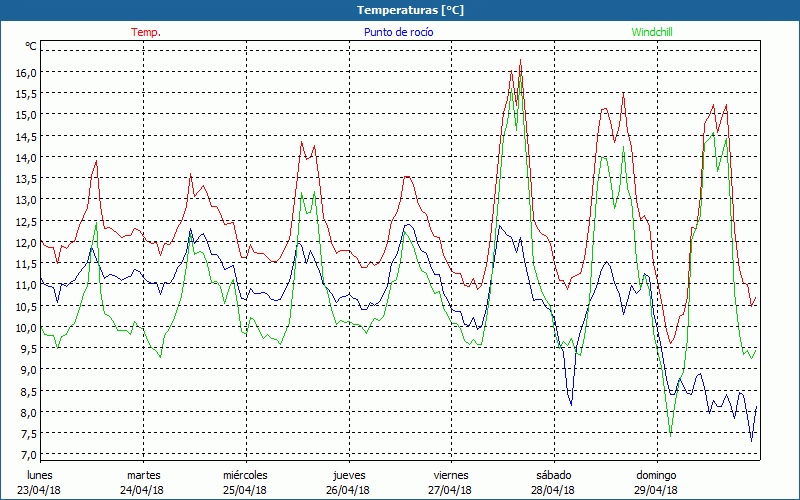This screenshot has height=500, width=800.
Task: Select the 10,0 tick label on the y-axis
Action: tap(25, 327)
